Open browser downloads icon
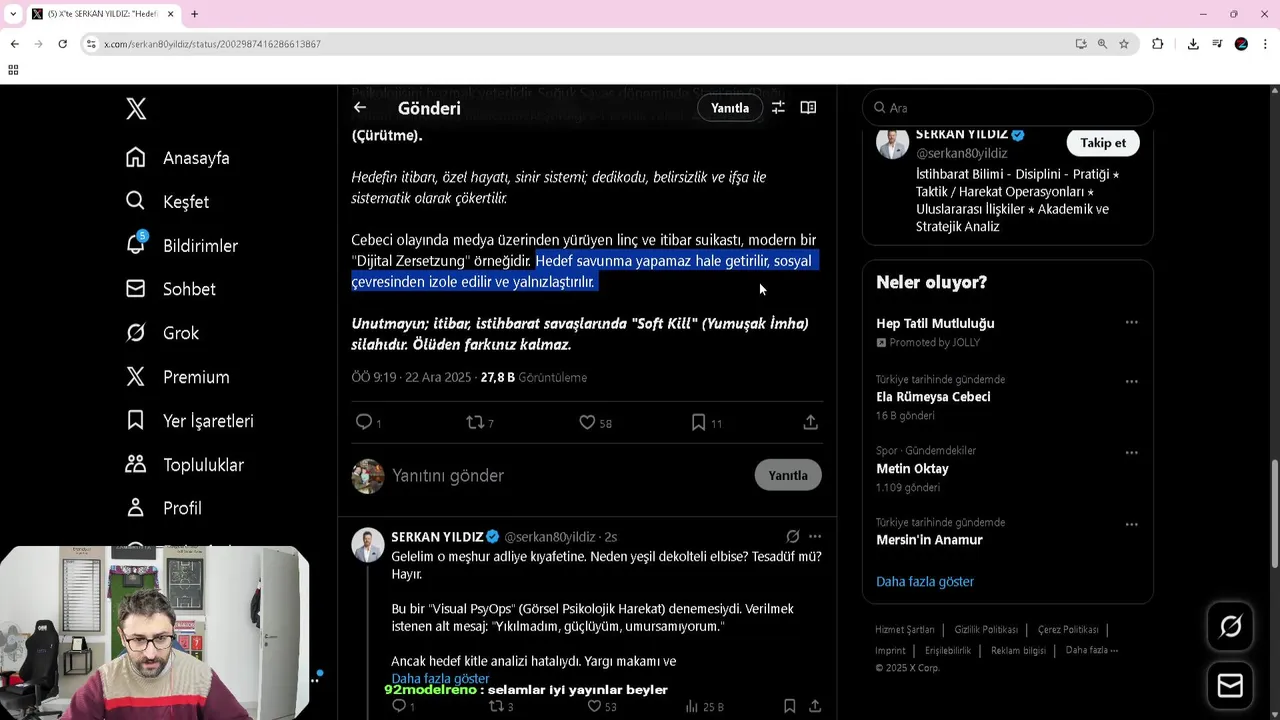This screenshot has height=720, width=1280. 1193,44
